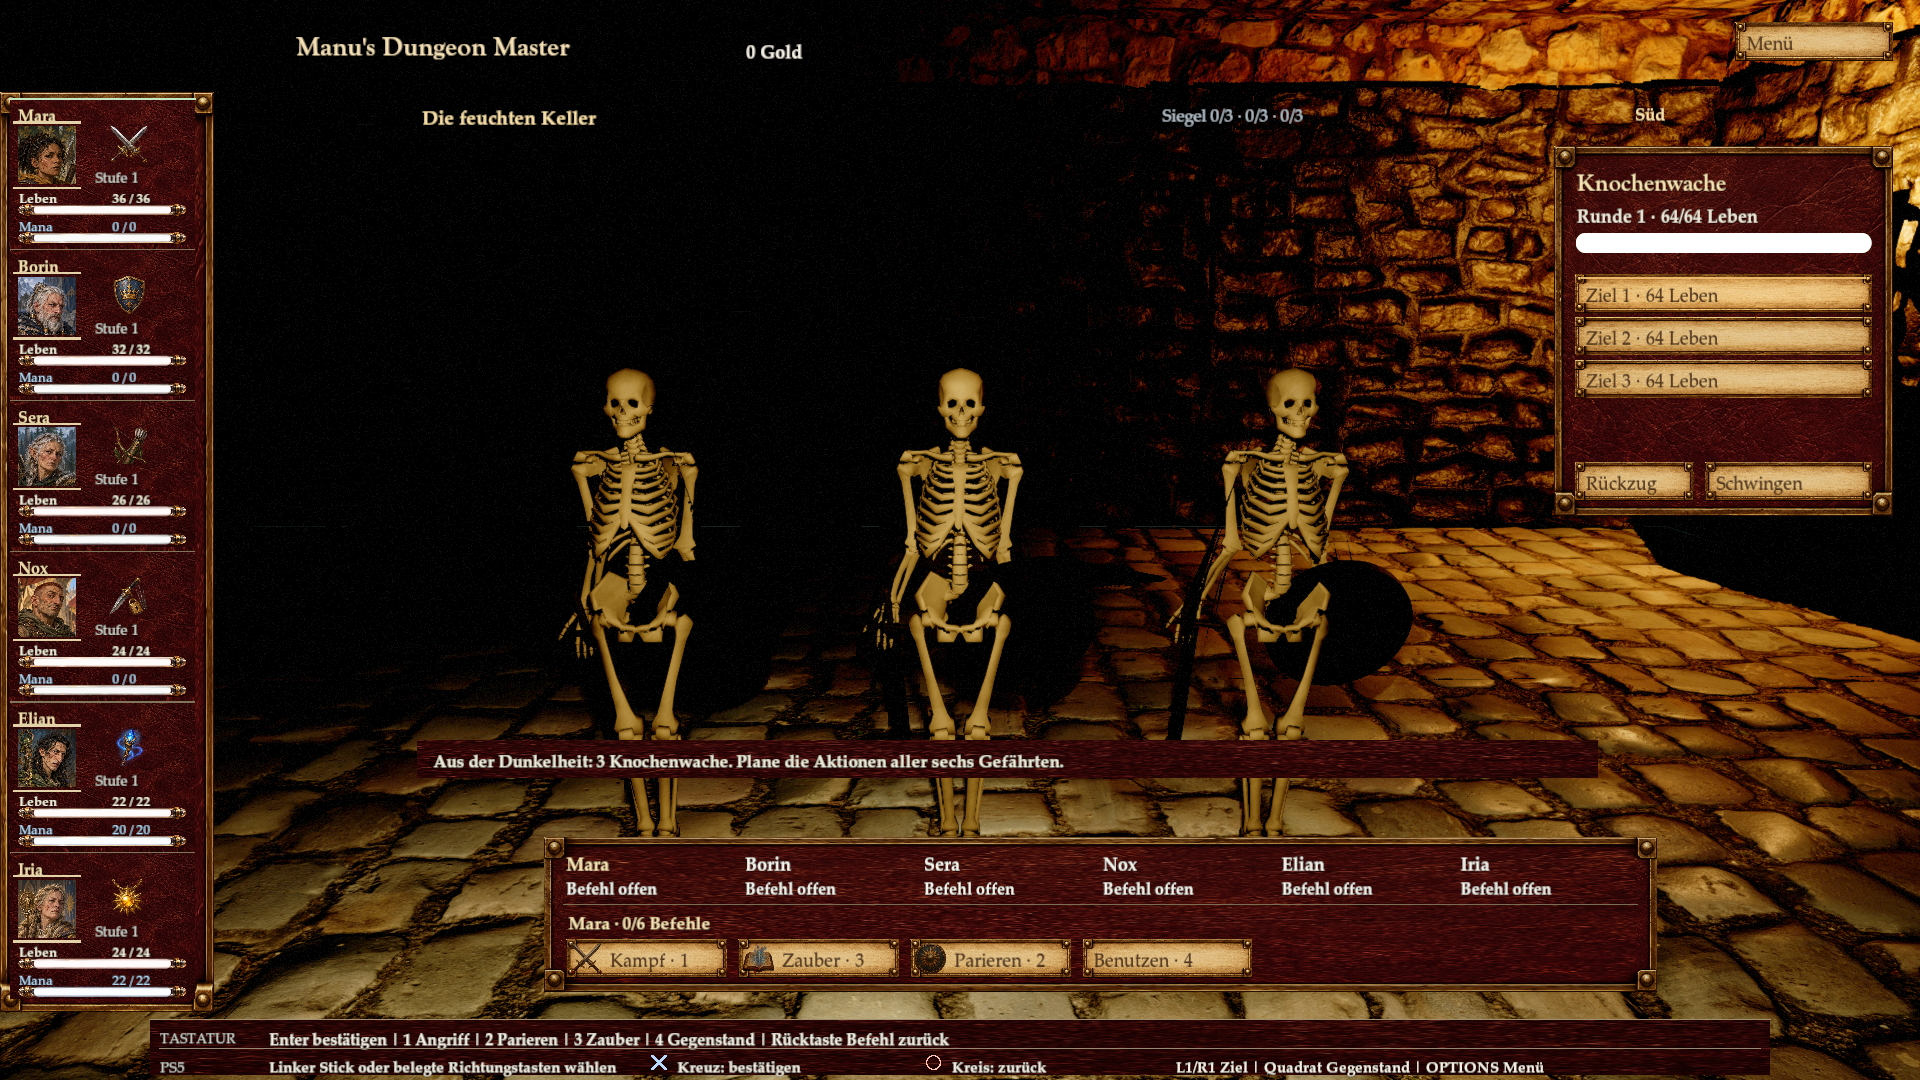Choose the Benutzen · 4 command
Image resolution: width=1920 pixels, height=1080 pixels.
pos(1167,959)
